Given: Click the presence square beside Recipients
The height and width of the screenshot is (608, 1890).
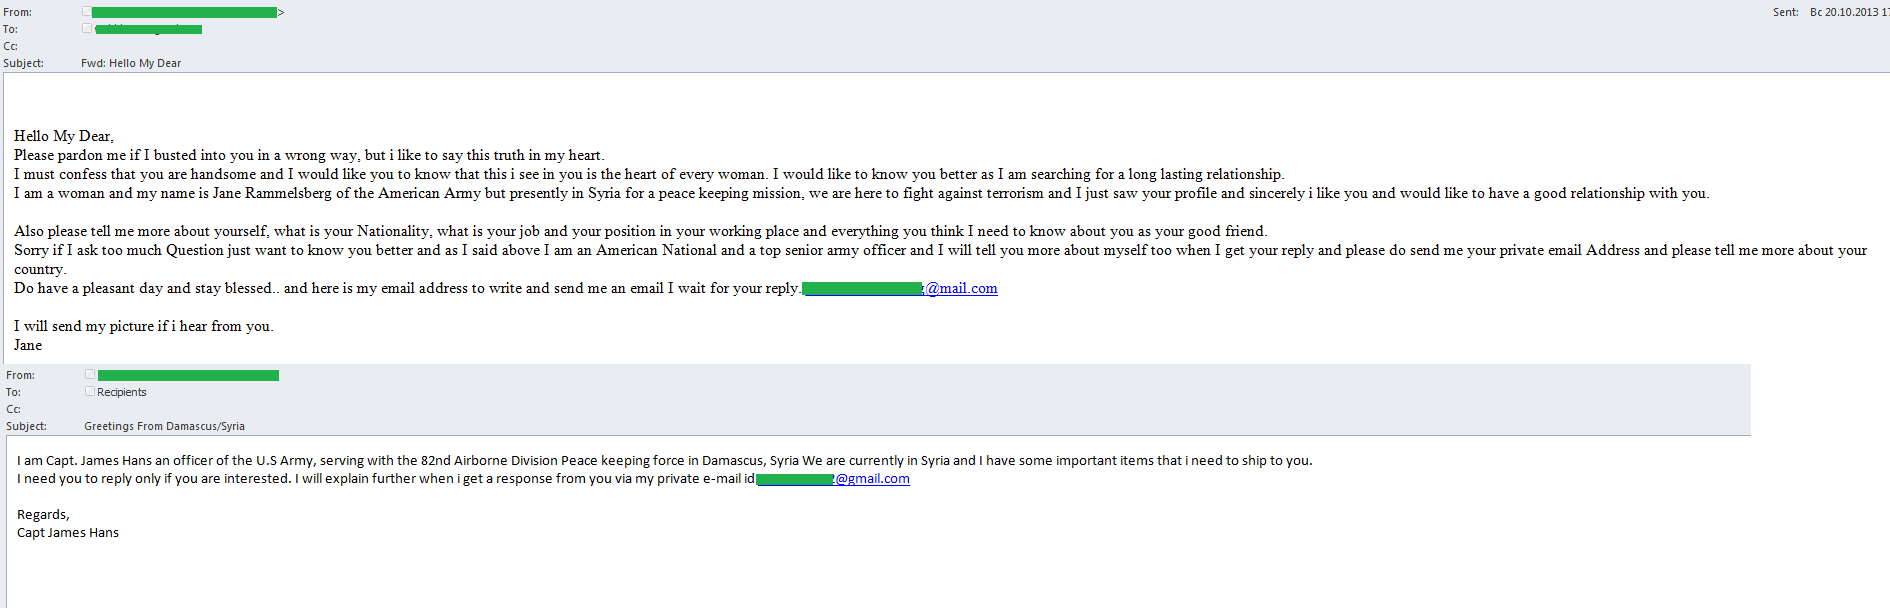Looking at the screenshot, I should tap(90, 392).
